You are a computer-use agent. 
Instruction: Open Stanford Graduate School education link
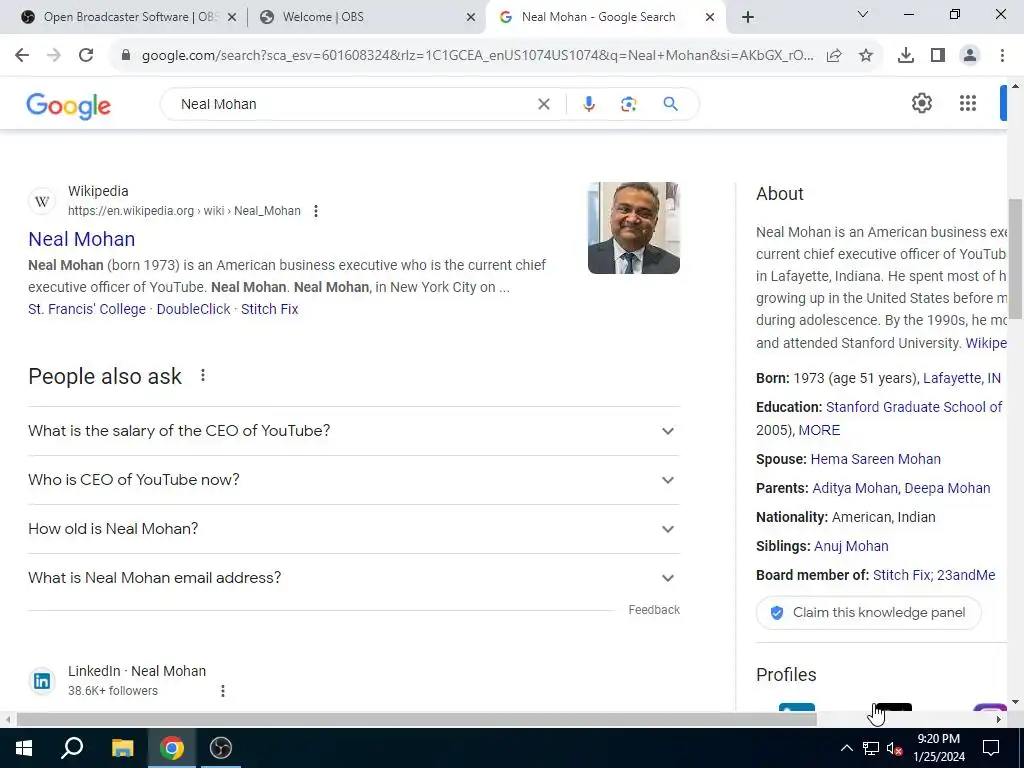[914, 407]
